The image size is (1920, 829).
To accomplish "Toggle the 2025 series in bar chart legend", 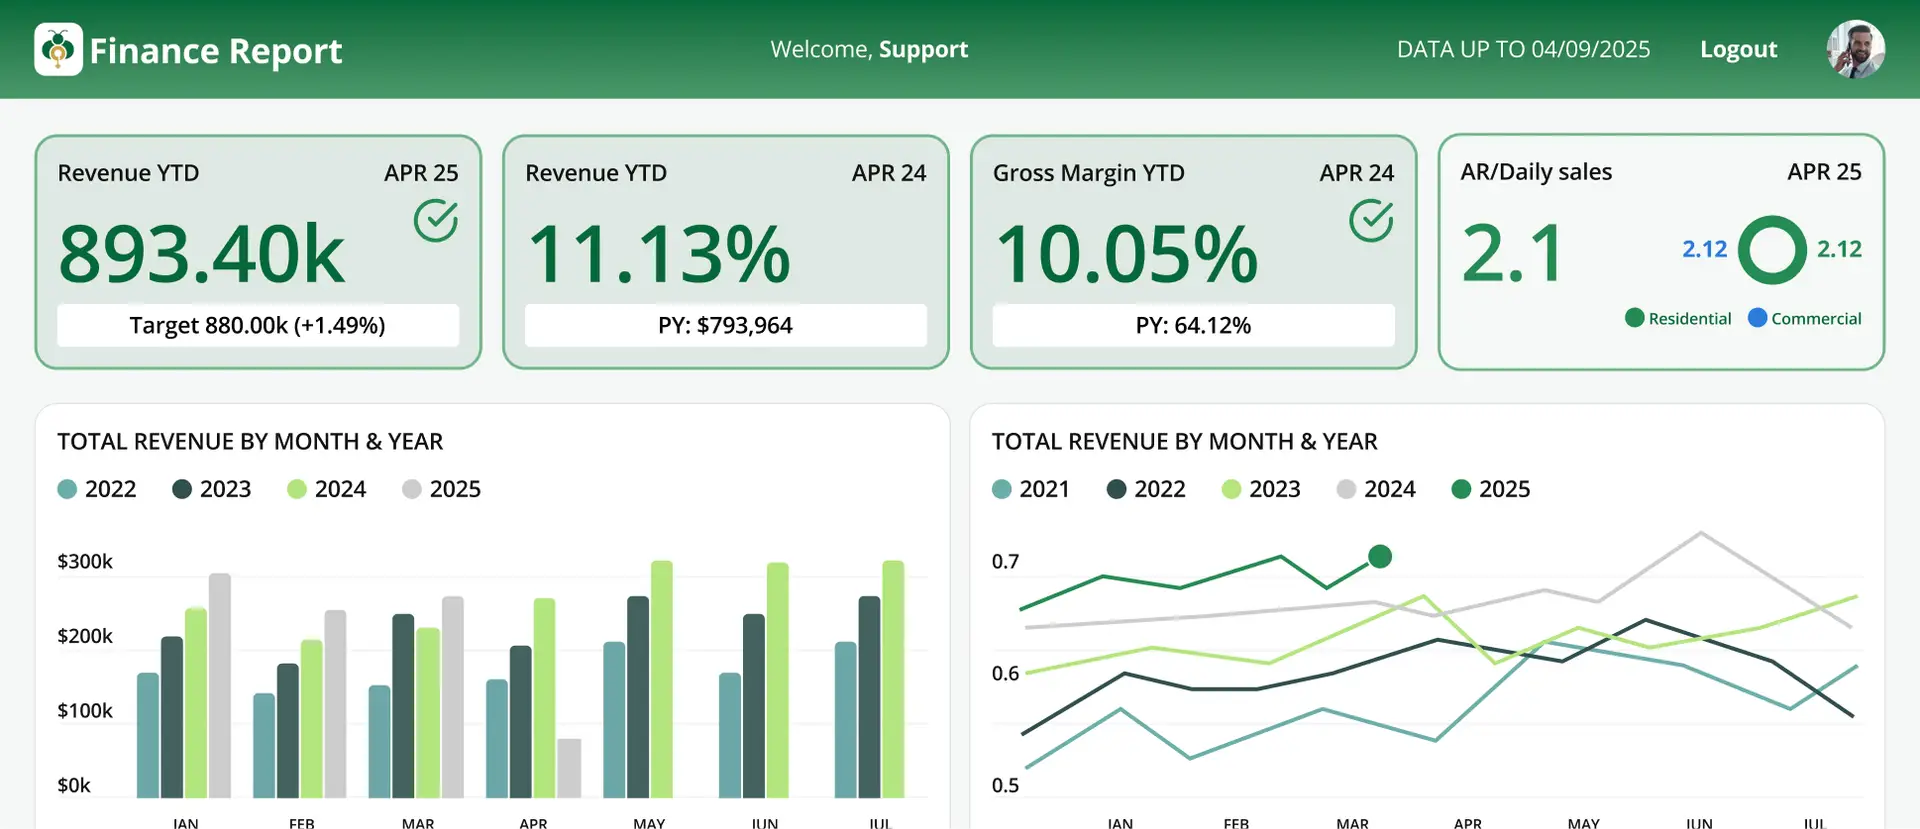I will tap(441, 489).
